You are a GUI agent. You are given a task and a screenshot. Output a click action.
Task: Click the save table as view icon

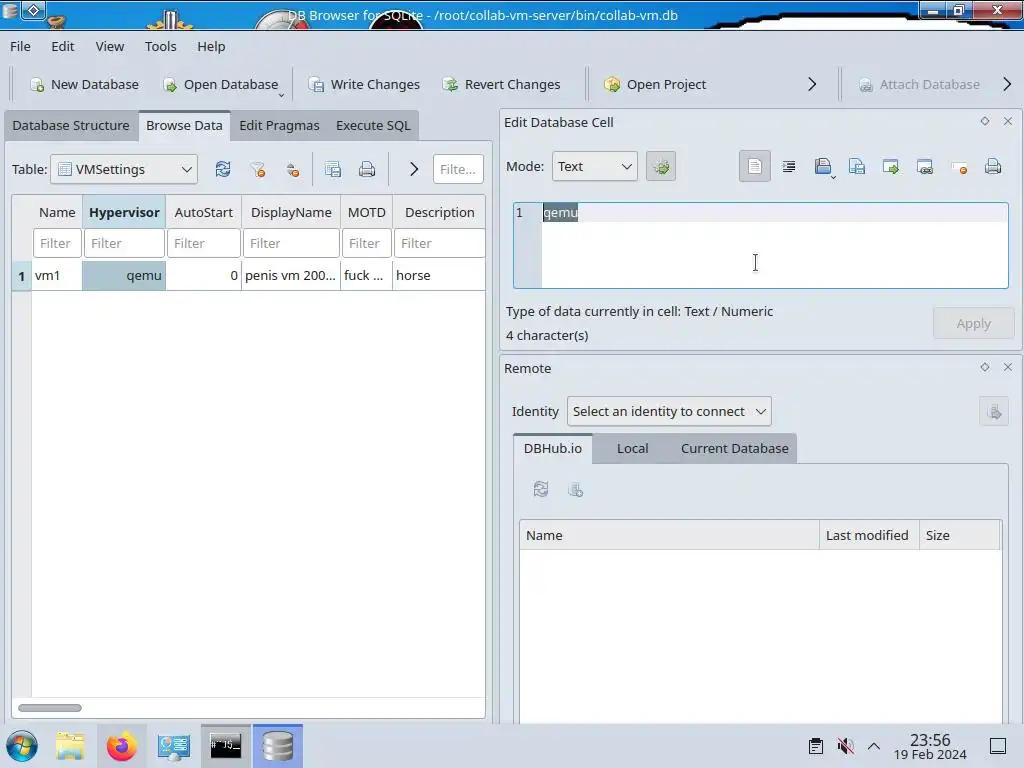click(333, 169)
